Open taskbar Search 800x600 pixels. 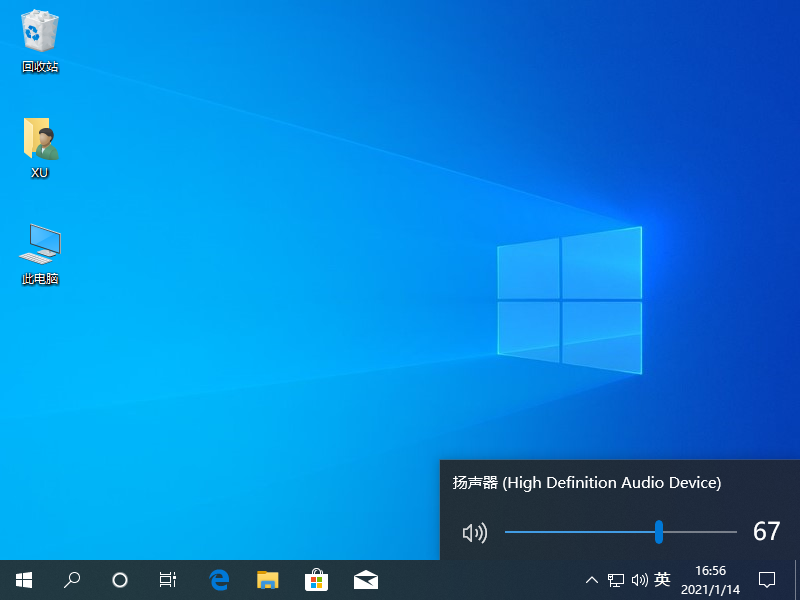pyautogui.click(x=71, y=580)
